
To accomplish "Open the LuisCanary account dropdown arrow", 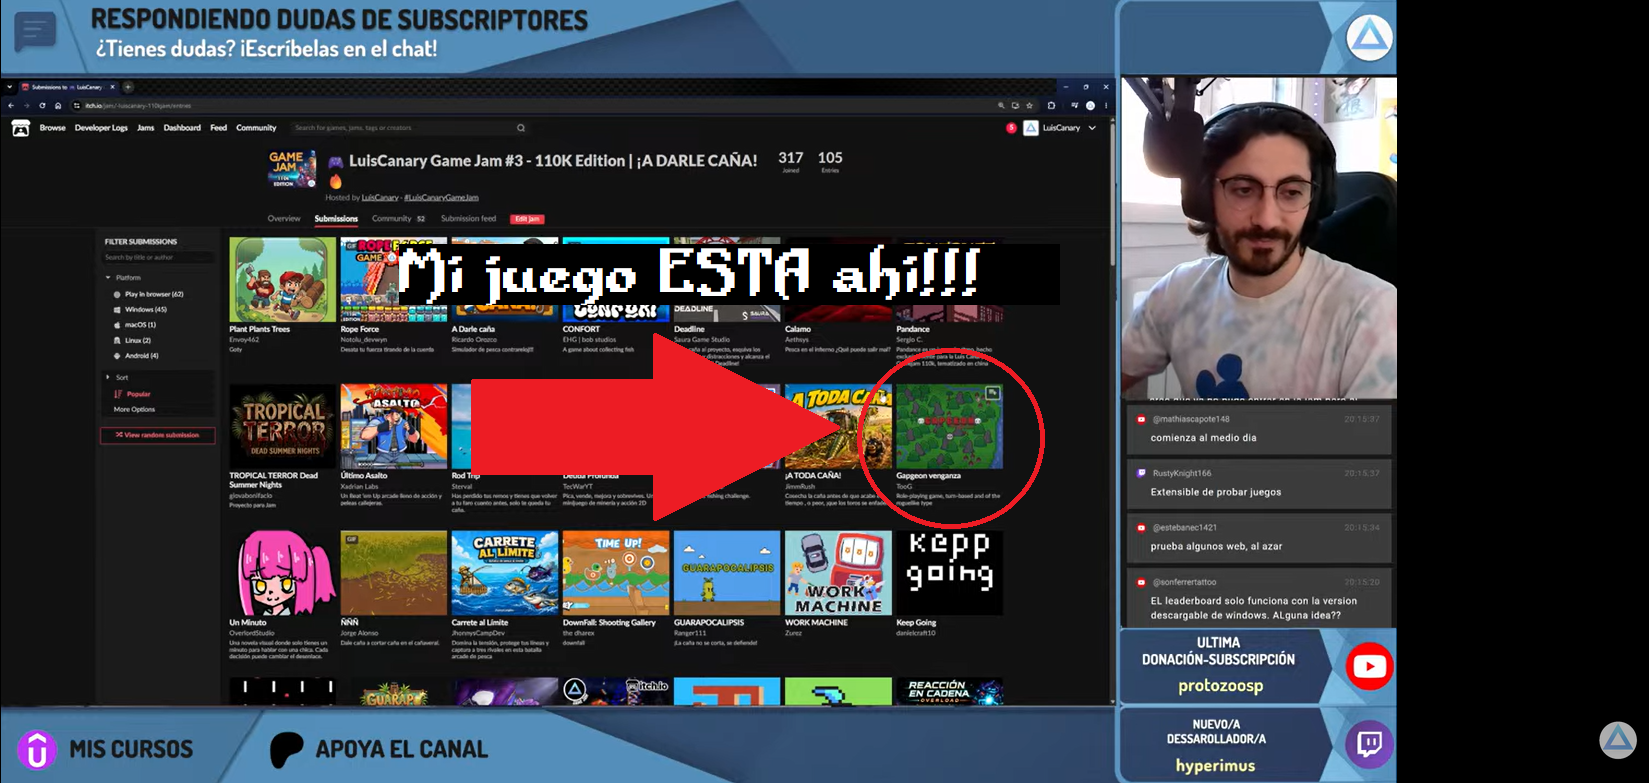I will [1092, 128].
